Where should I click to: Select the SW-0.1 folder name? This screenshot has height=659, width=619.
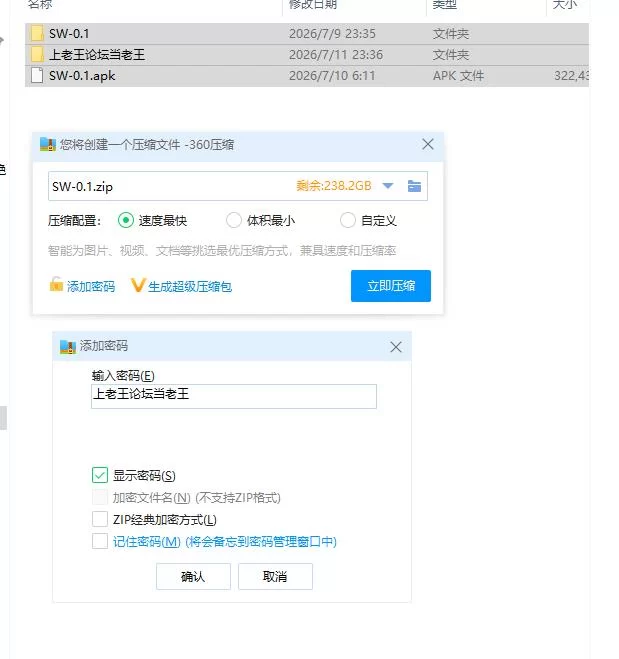(x=69, y=34)
